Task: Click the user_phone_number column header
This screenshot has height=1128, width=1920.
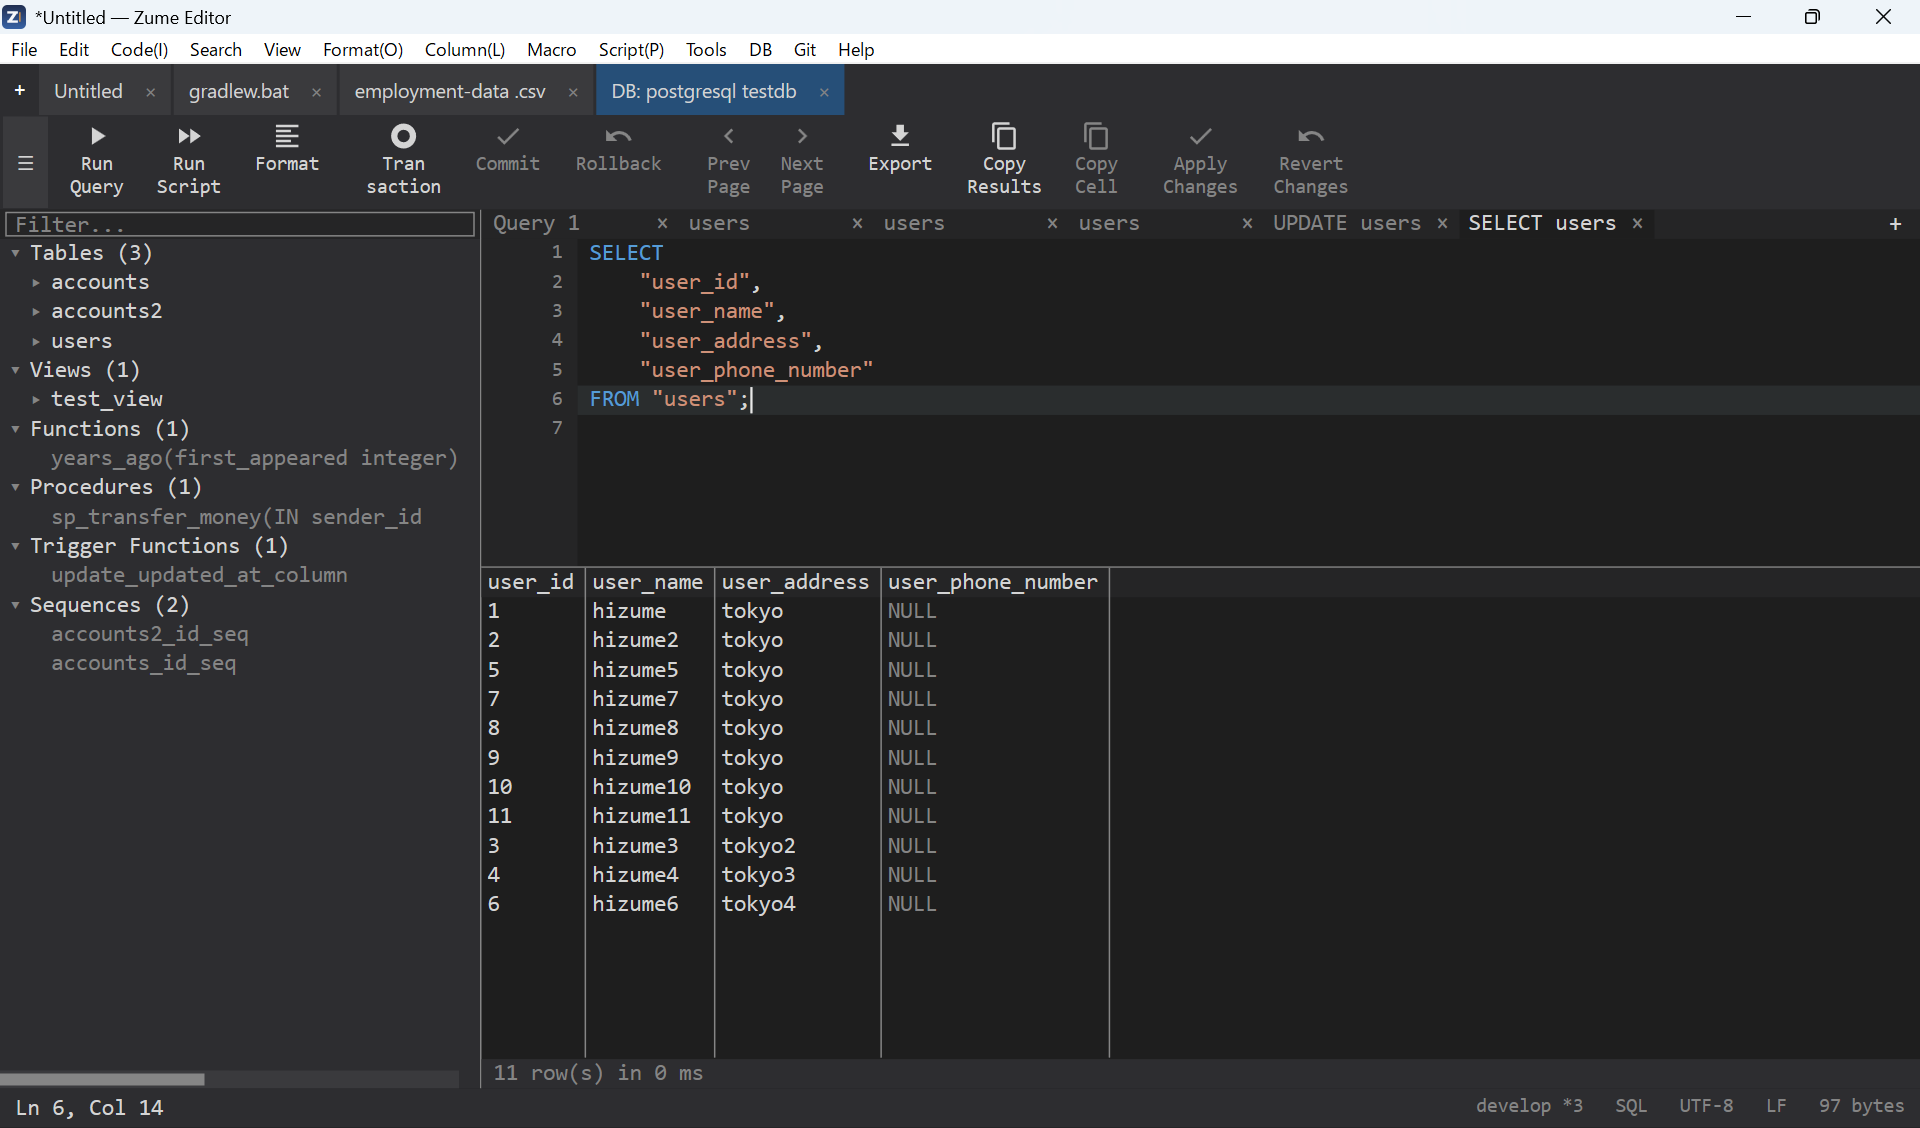Action: 993,582
